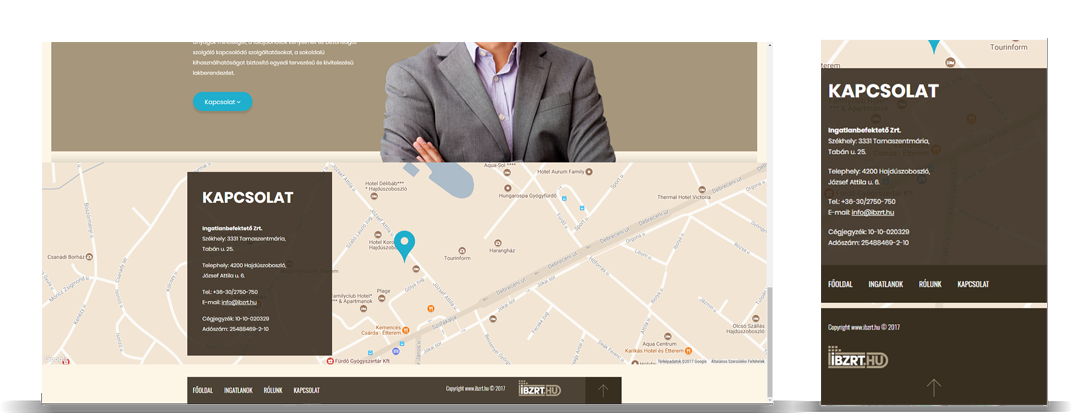Open INGATLANOK in the mobile footer menu
The width and height of the screenshot is (1072, 413).
[x=886, y=284]
